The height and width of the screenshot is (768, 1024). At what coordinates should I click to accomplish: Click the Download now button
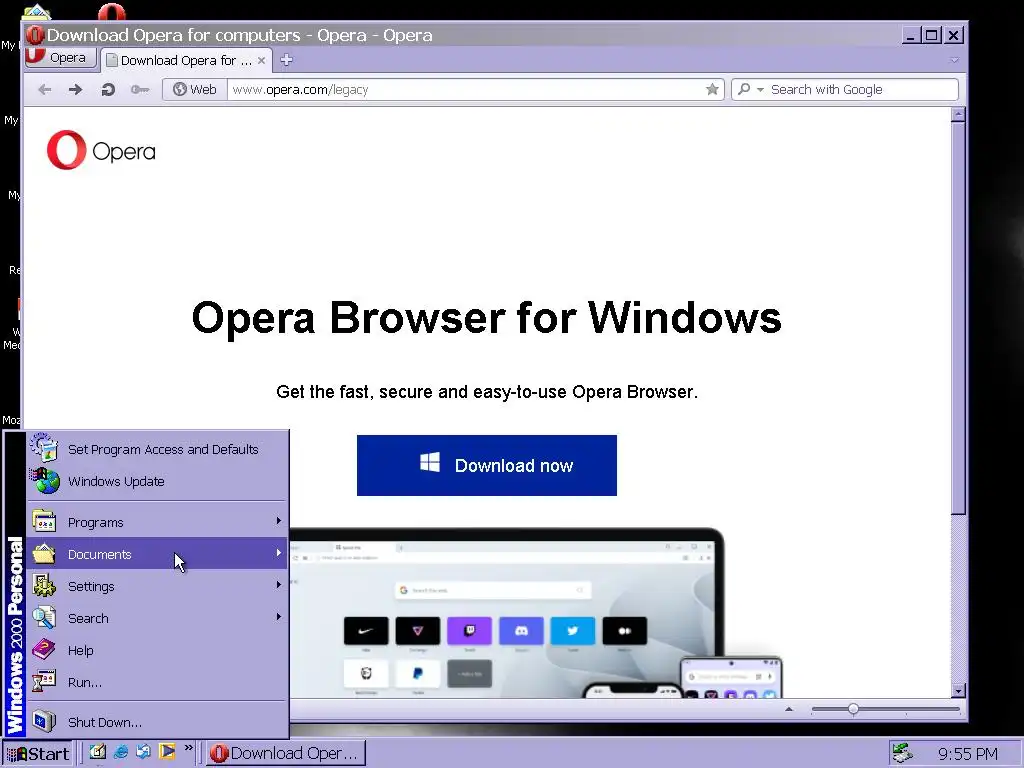[487, 465]
